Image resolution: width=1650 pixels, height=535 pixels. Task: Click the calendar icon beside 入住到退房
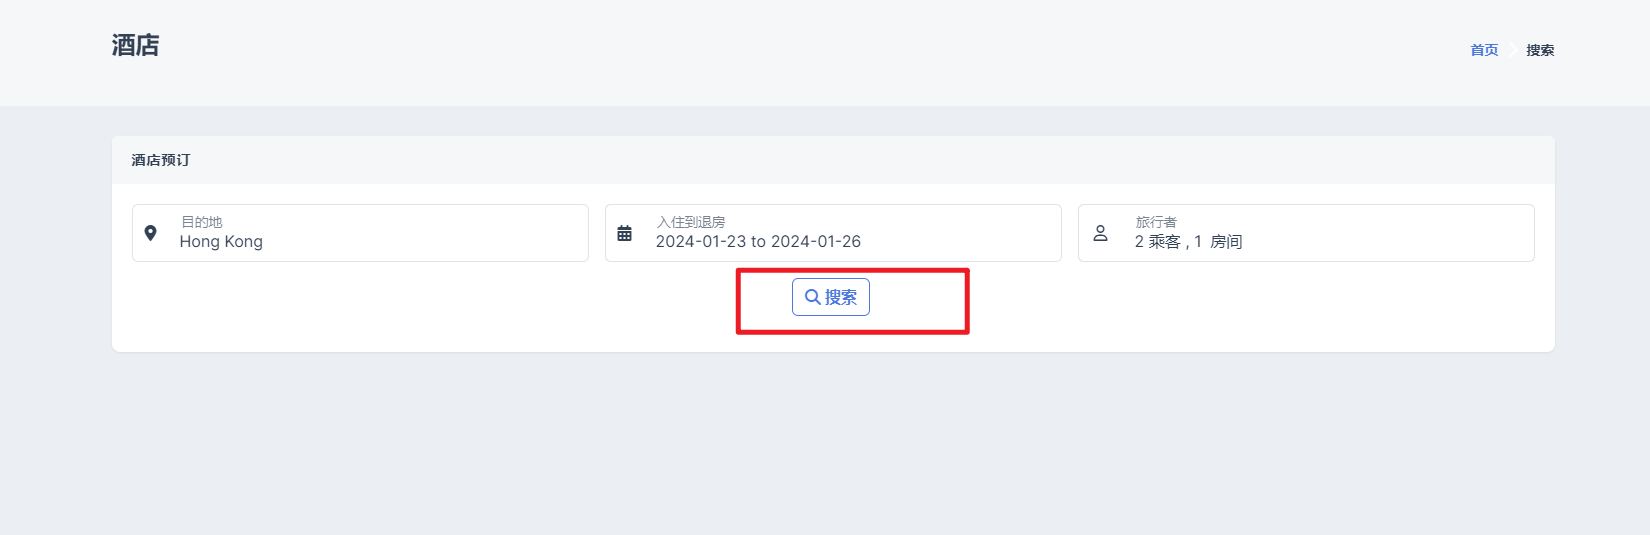tap(624, 233)
